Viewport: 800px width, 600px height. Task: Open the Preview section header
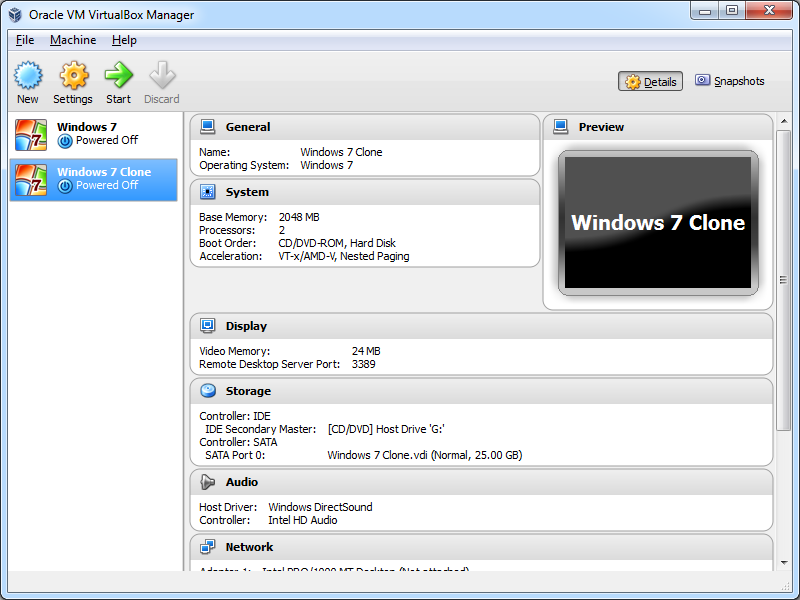click(601, 127)
